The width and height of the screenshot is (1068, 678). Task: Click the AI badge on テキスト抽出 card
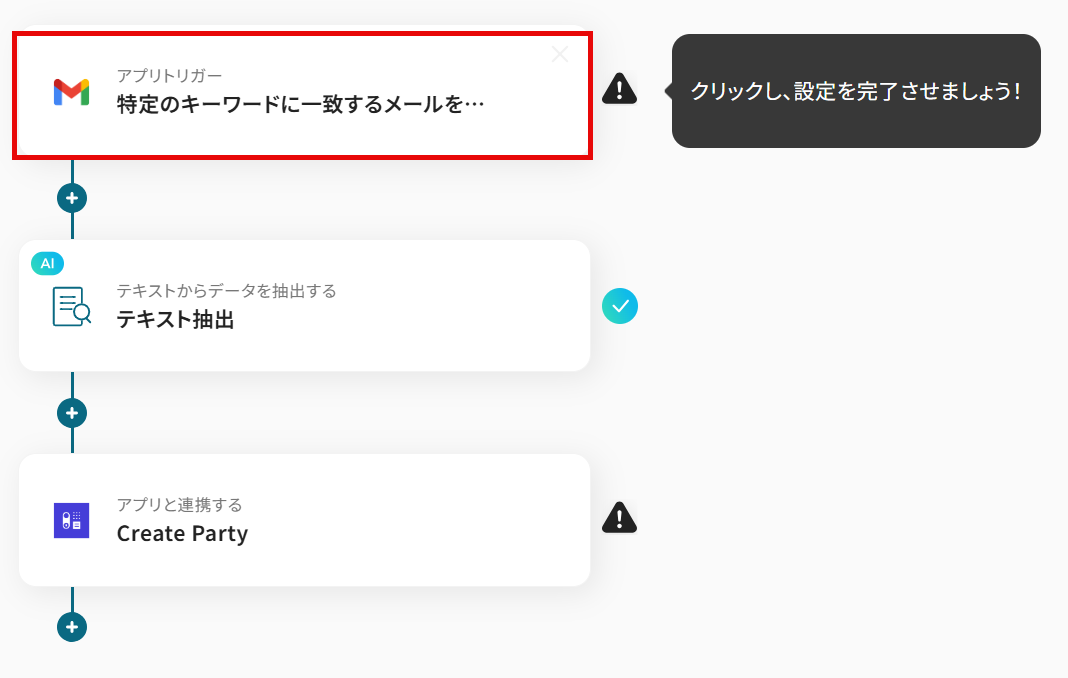(48, 263)
